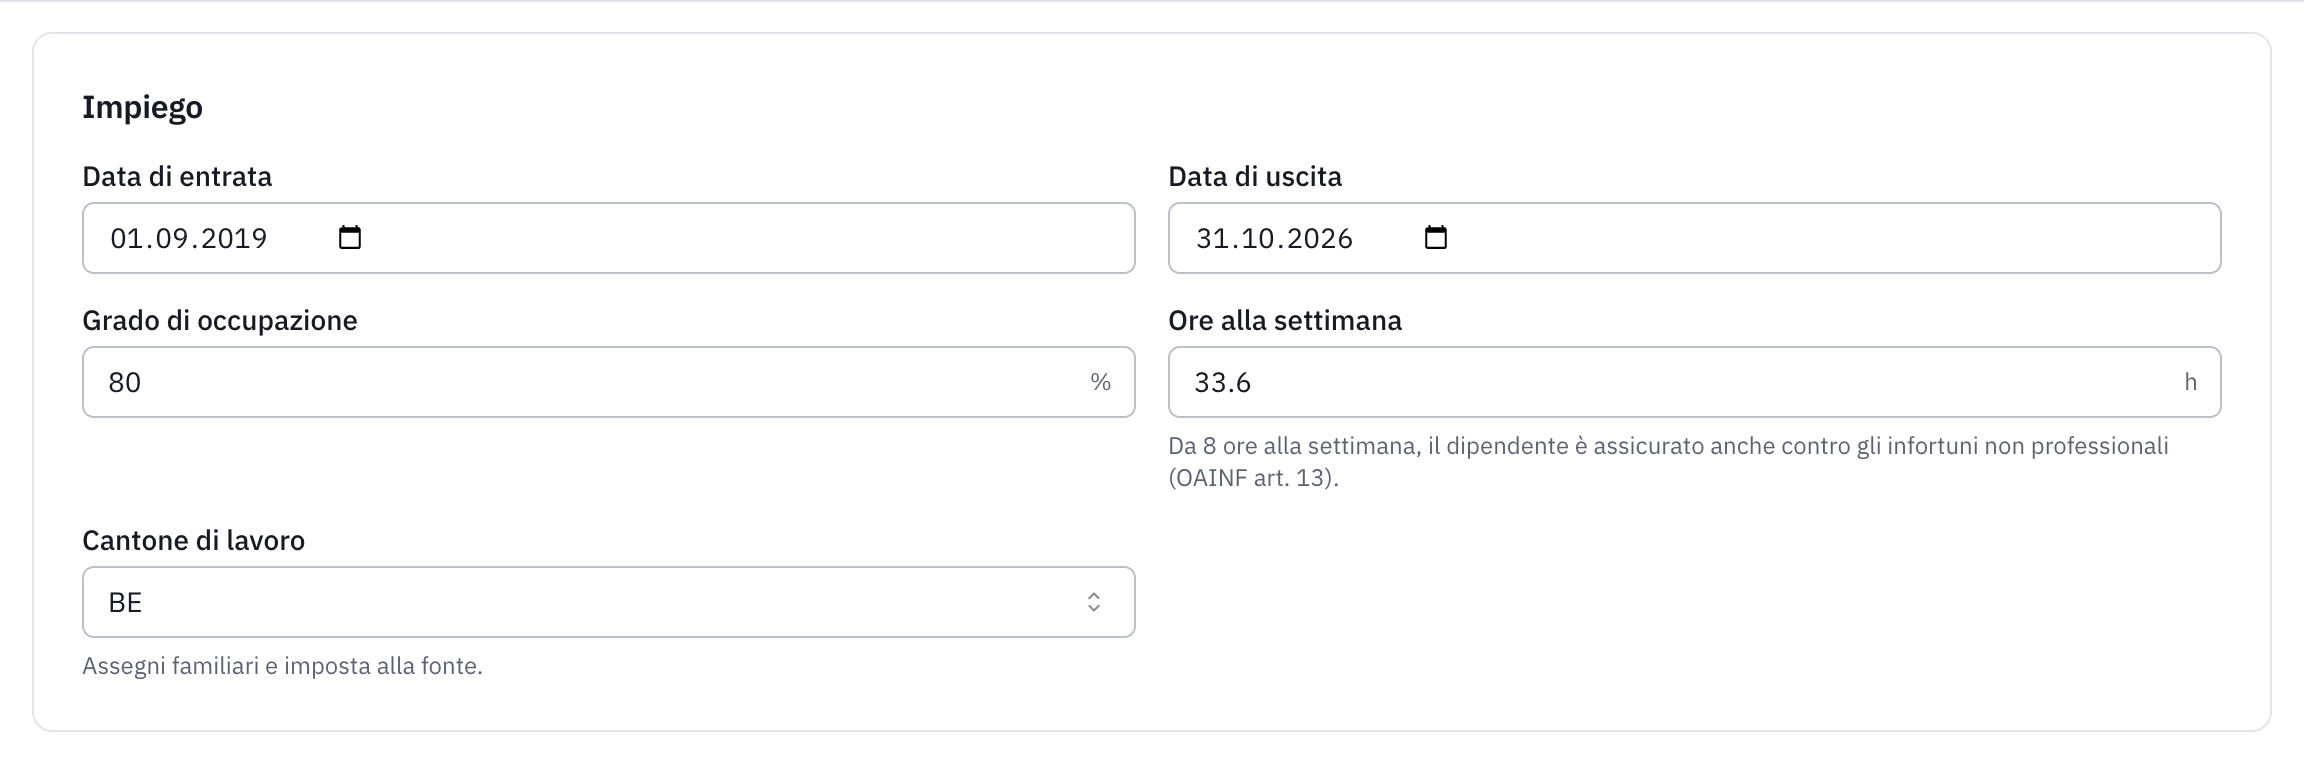This screenshot has width=2304, height=764.
Task: Open calendar picker for Data di uscita
Action: click(1436, 238)
